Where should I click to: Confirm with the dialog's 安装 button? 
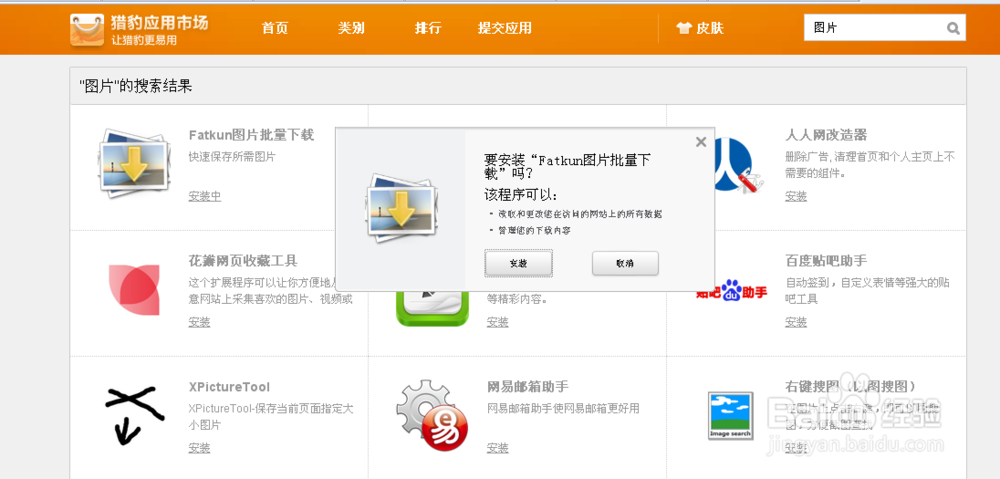click(x=518, y=263)
